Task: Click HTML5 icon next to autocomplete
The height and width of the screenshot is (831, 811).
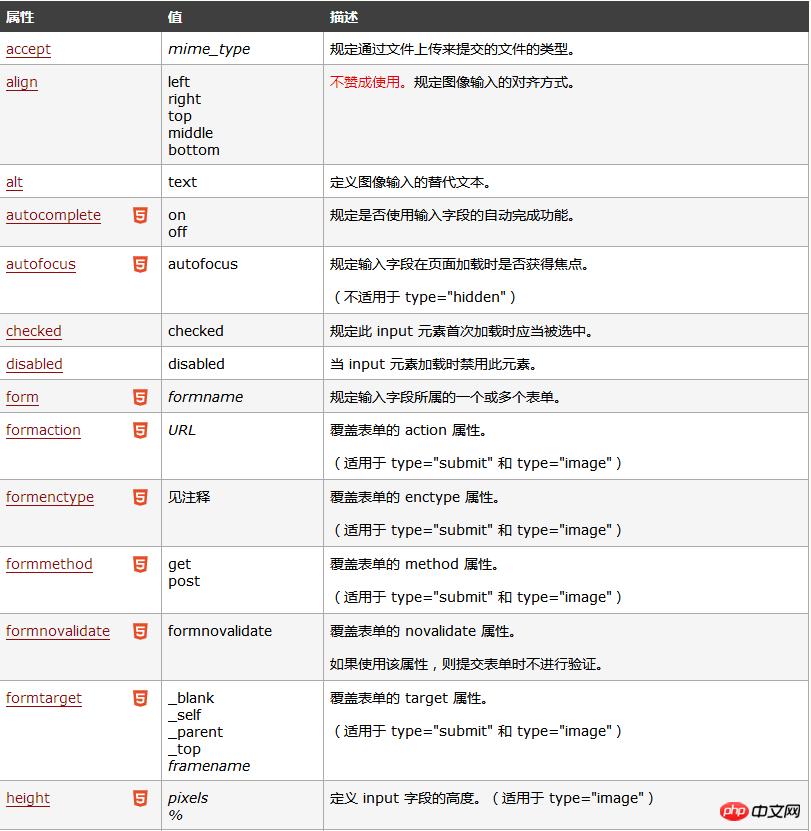Action: (140, 215)
